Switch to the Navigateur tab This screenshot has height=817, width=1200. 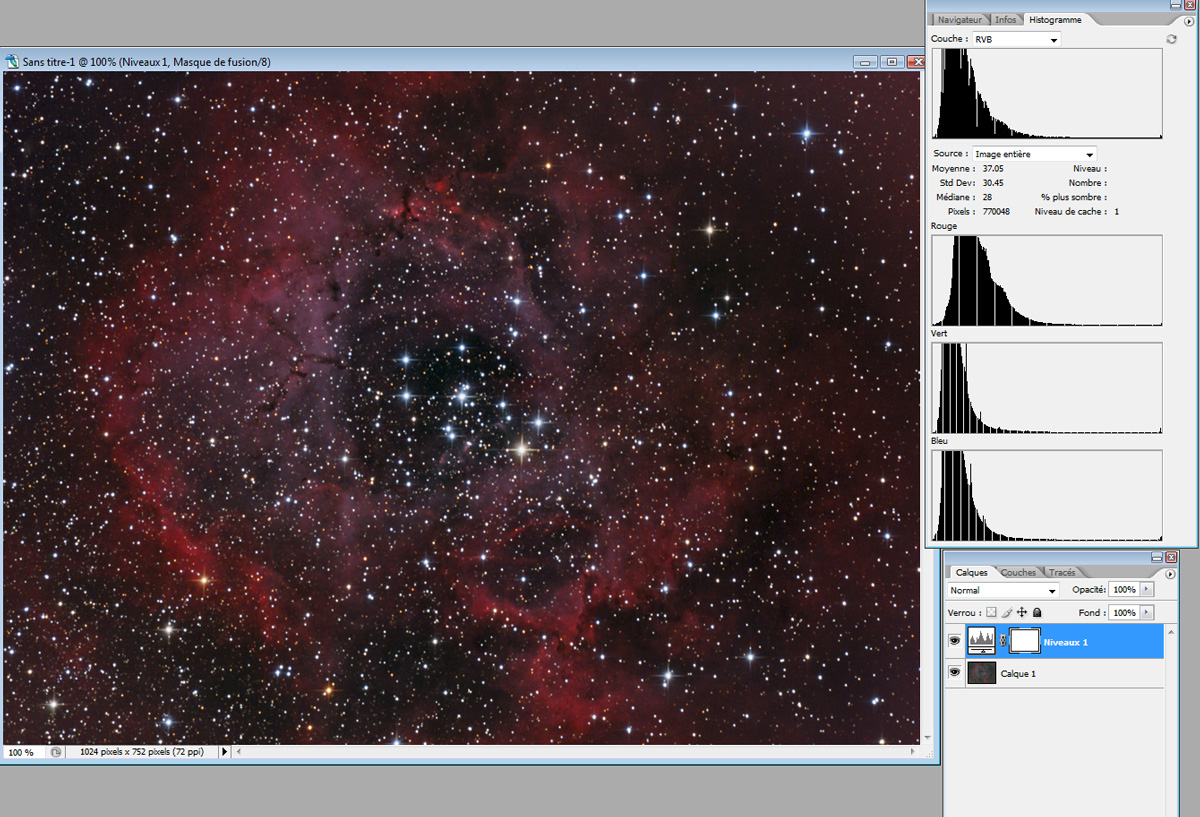(960, 20)
